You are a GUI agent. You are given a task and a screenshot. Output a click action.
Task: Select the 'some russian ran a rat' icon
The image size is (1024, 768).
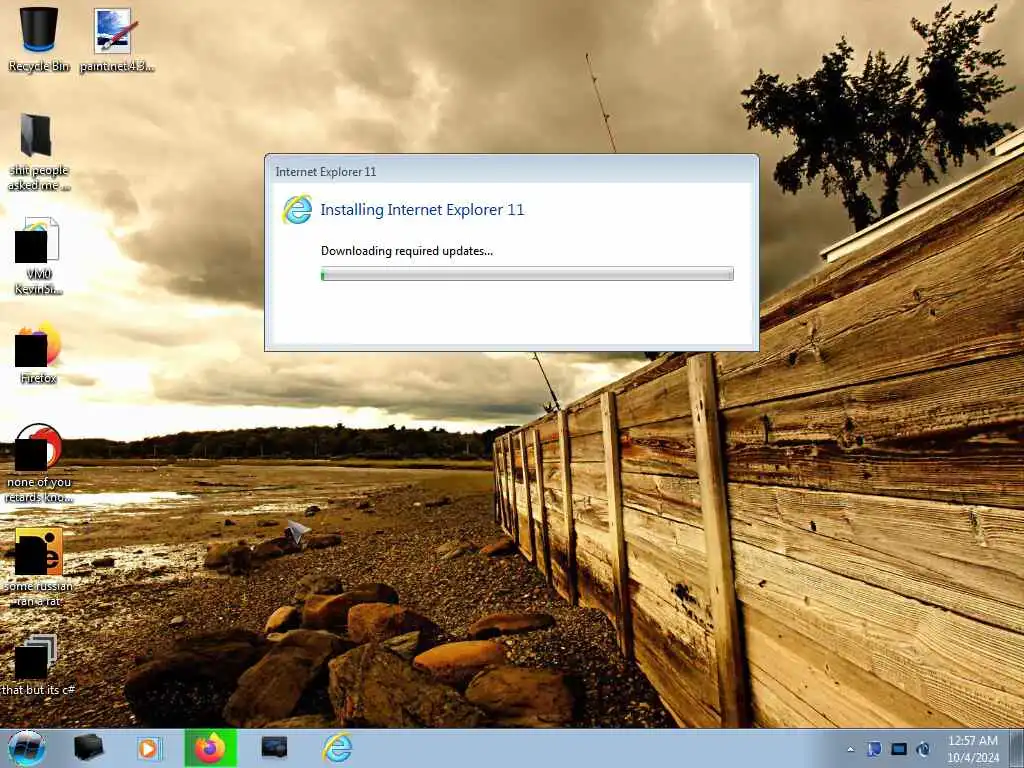(x=38, y=567)
